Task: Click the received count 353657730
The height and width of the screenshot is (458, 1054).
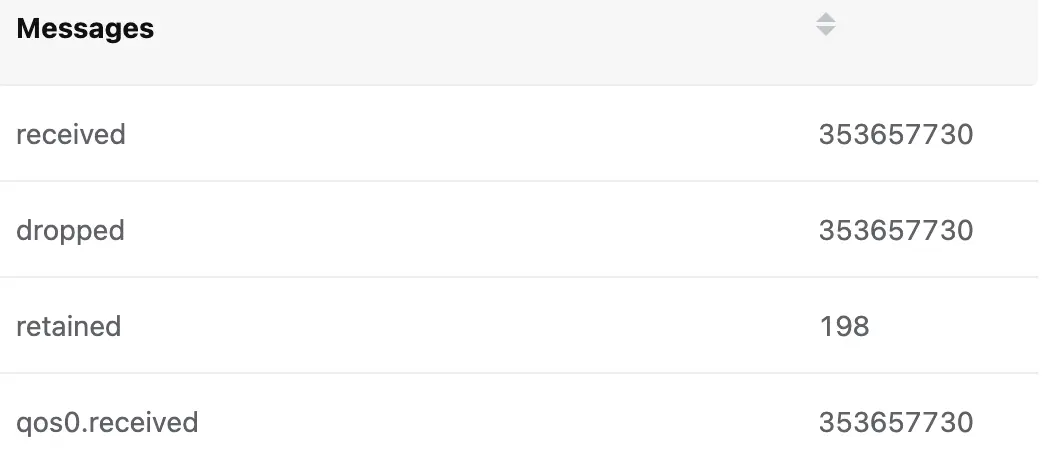Action: tap(895, 134)
